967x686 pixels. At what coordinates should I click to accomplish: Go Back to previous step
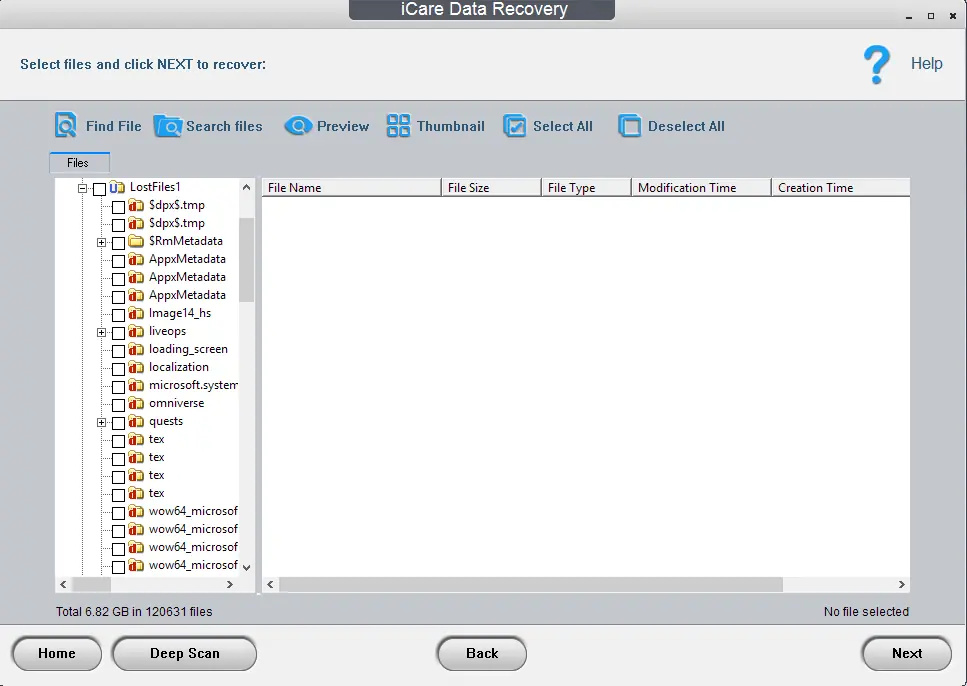point(482,653)
